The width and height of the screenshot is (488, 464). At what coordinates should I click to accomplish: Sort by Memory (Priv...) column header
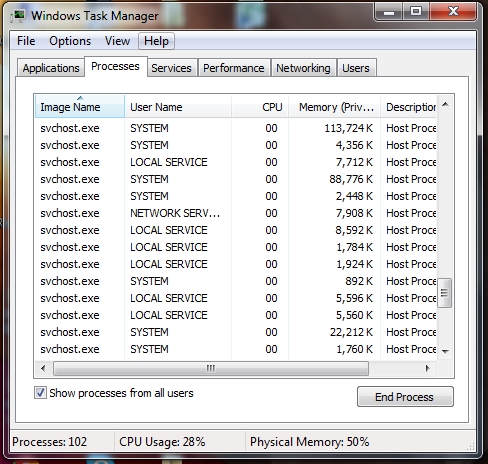(334, 107)
